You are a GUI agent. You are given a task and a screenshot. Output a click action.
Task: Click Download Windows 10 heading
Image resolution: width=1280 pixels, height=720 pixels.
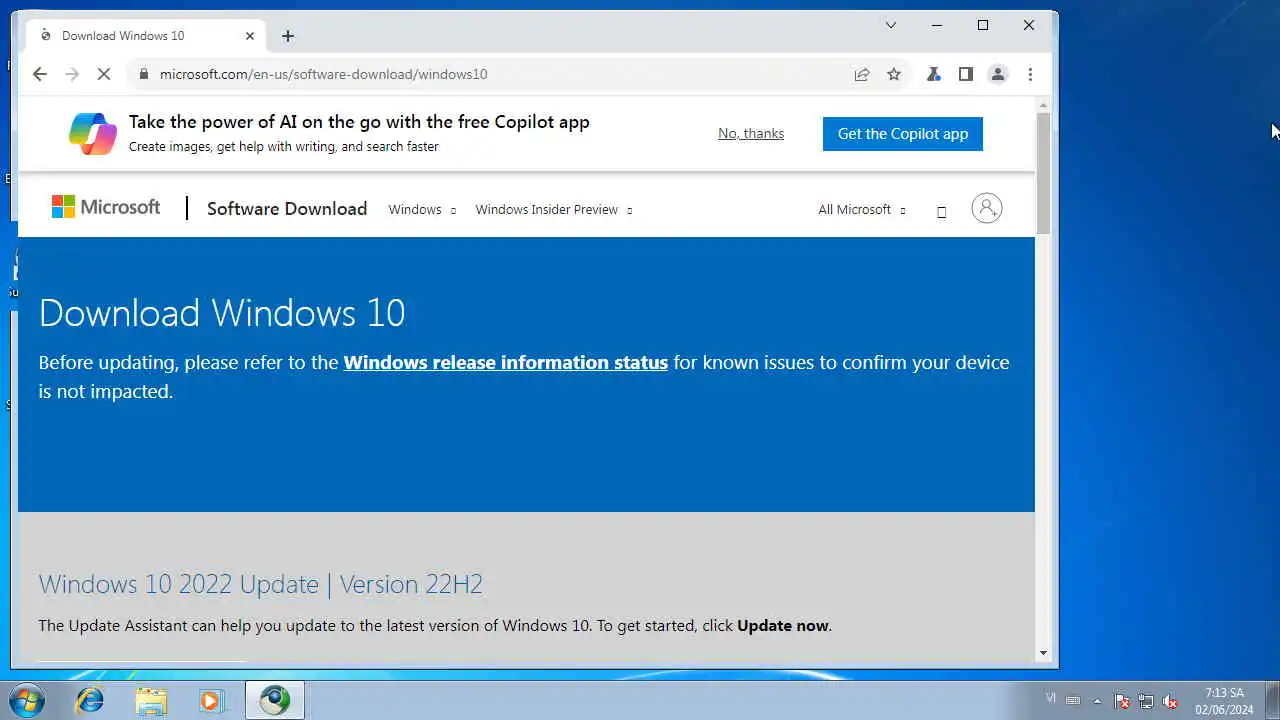(222, 313)
